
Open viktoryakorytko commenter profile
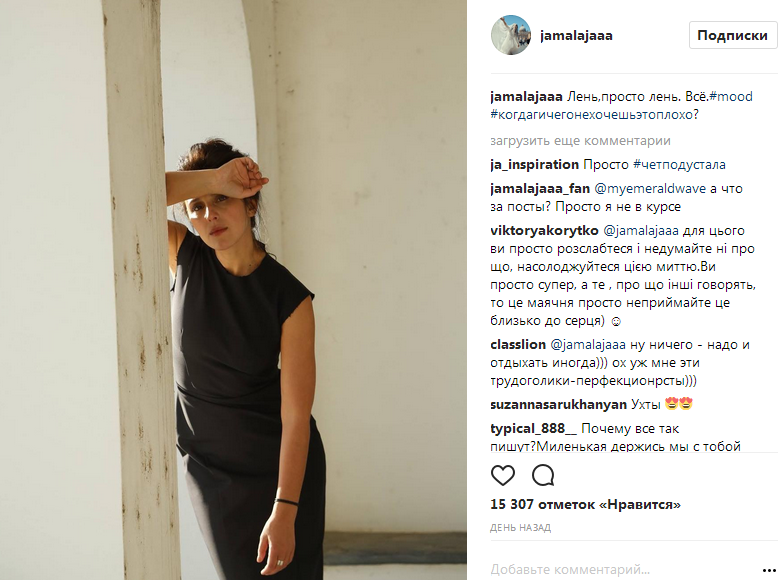pos(544,231)
